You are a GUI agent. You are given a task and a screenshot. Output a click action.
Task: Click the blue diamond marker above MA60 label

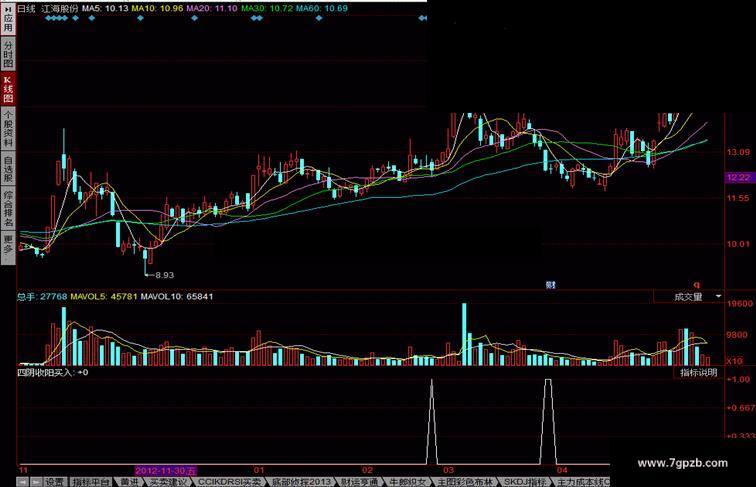(319, 18)
